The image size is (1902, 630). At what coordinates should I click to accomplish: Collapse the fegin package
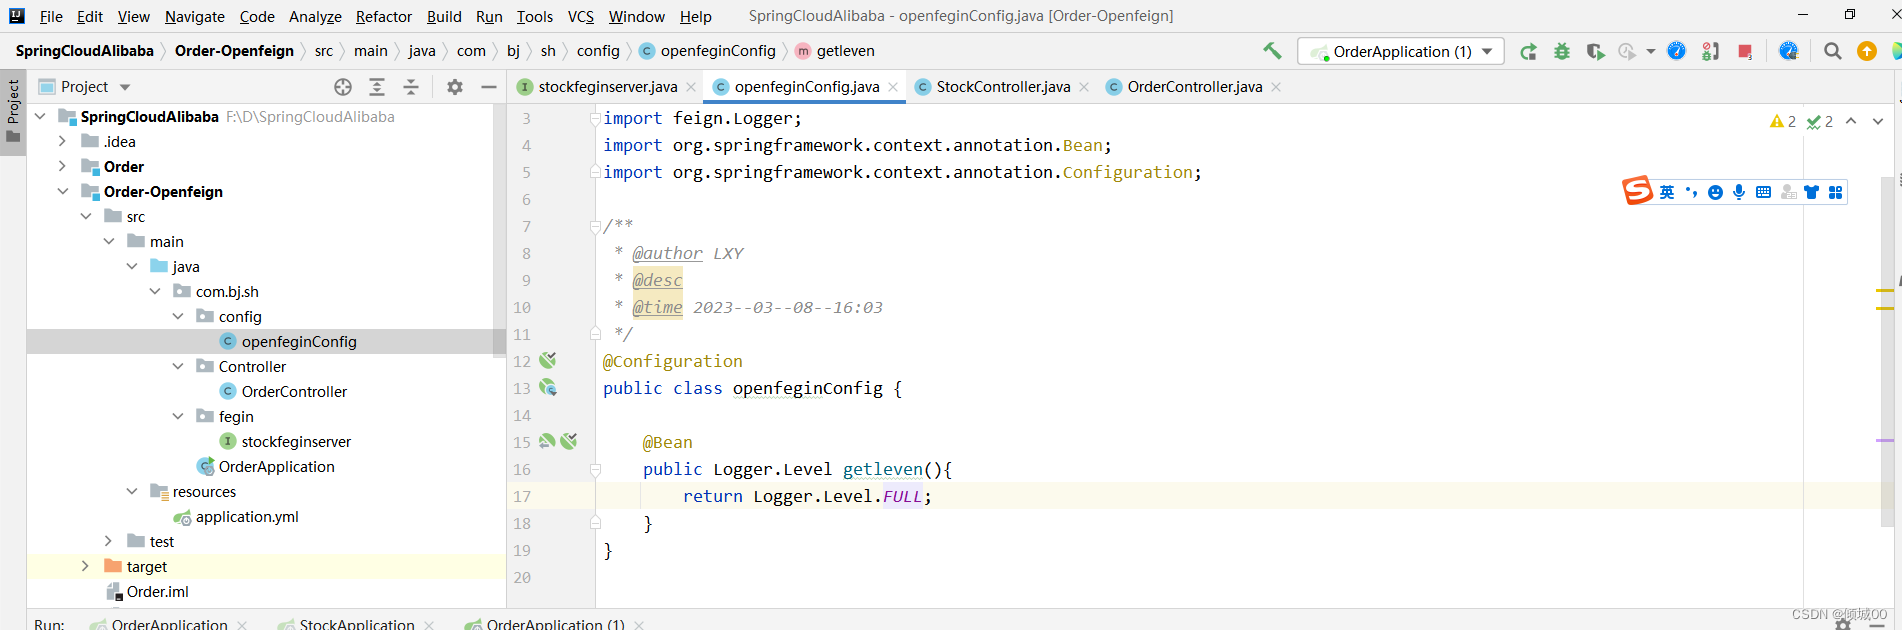coord(178,416)
